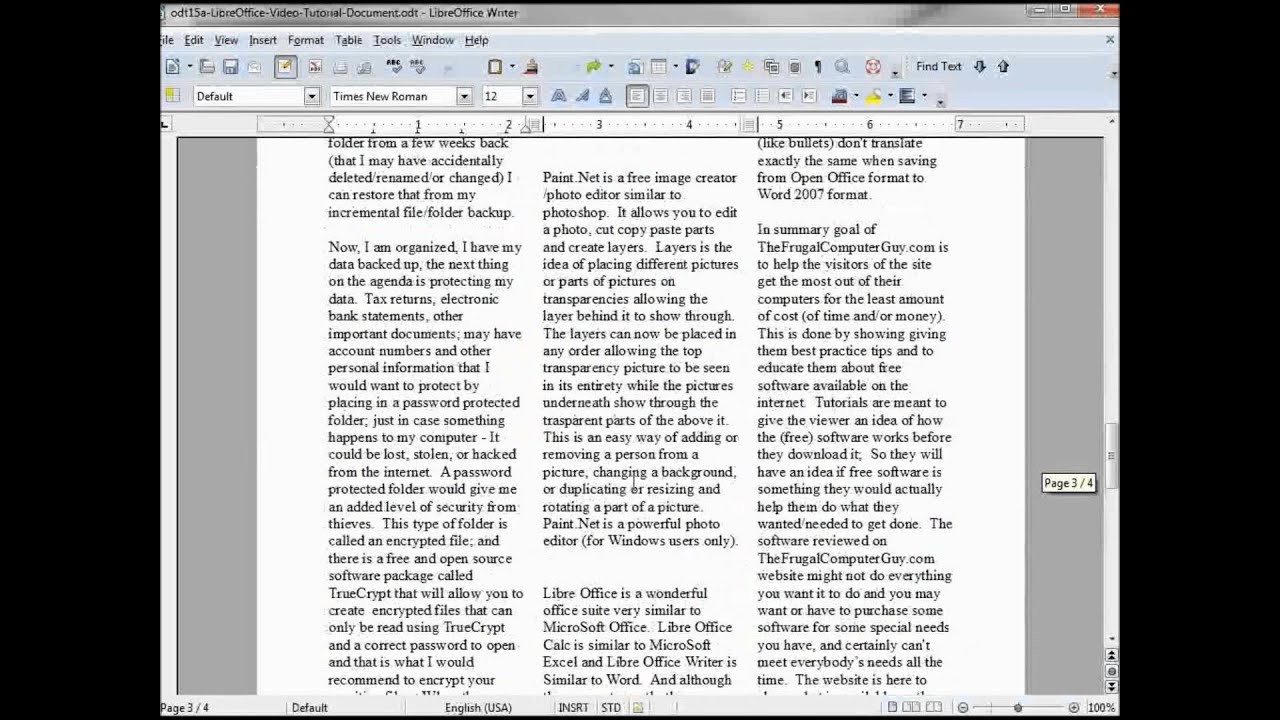Open LibreOffice Help lifebuoy icon
The height and width of the screenshot is (720, 1280).
click(873, 67)
